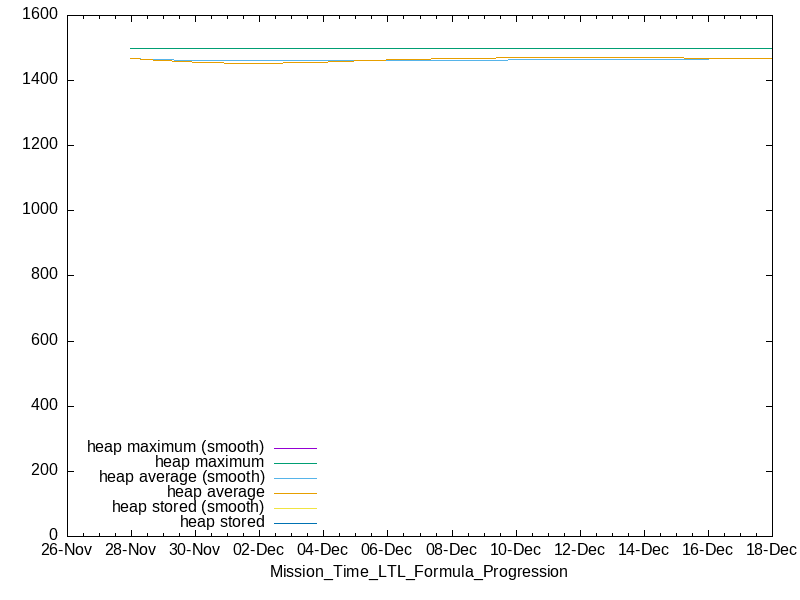Click the 26-Nov date label
This screenshot has width=800, height=600.
65,550
